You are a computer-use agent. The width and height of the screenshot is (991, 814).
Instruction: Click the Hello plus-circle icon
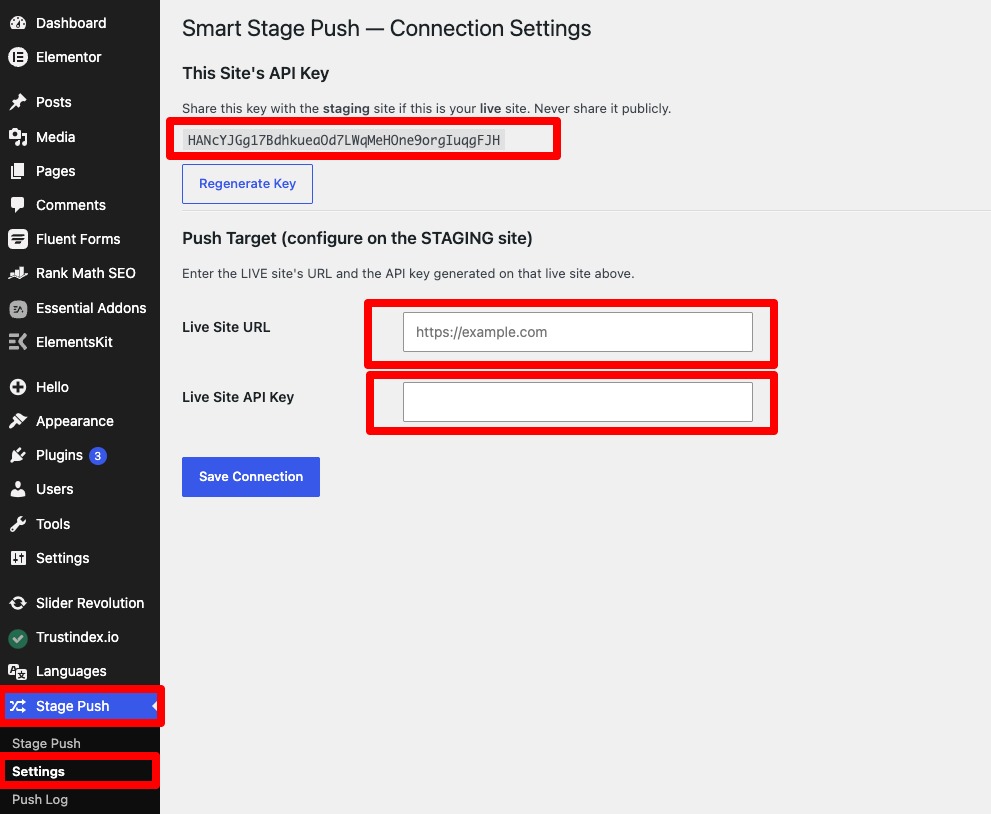pyautogui.click(x=18, y=387)
